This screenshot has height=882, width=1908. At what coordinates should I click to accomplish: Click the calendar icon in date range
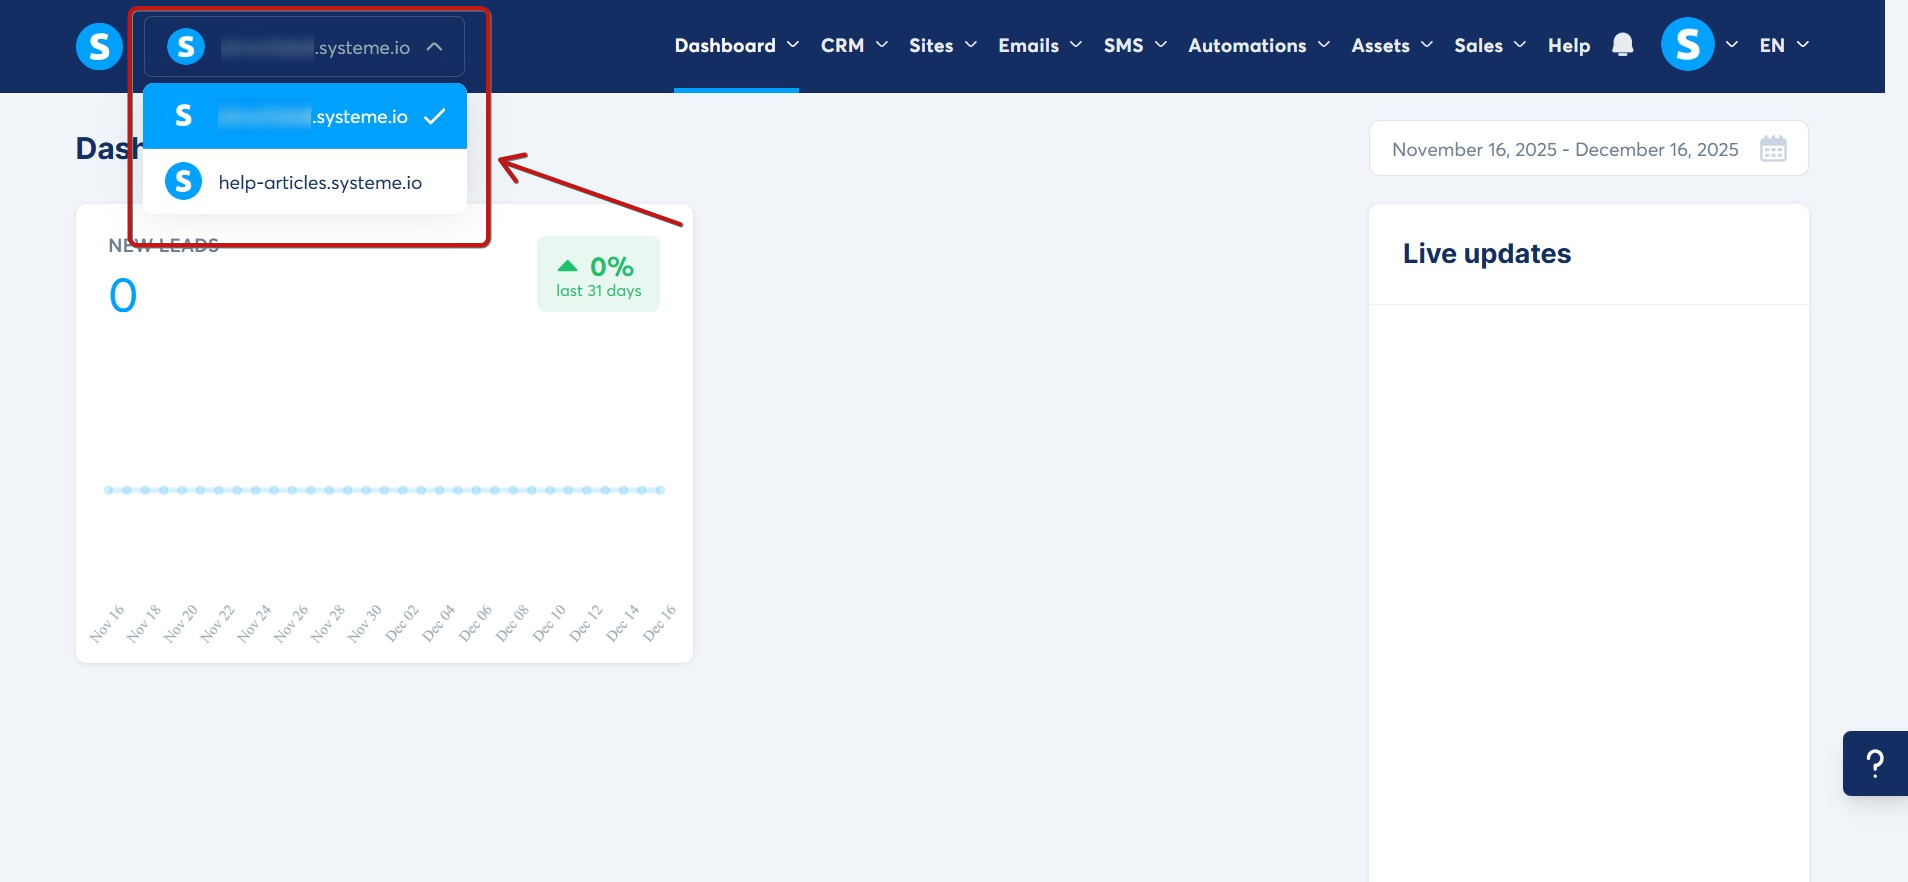[x=1773, y=149]
